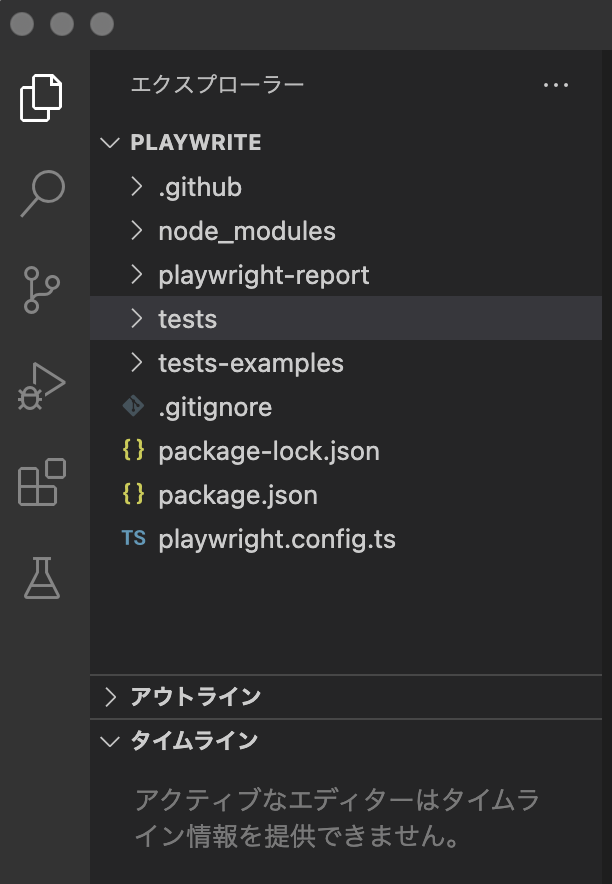This screenshot has height=884, width=612.
Task: Expand the playwright-report folder chevron
Action: pyautogui.click(x=136, y=274)
